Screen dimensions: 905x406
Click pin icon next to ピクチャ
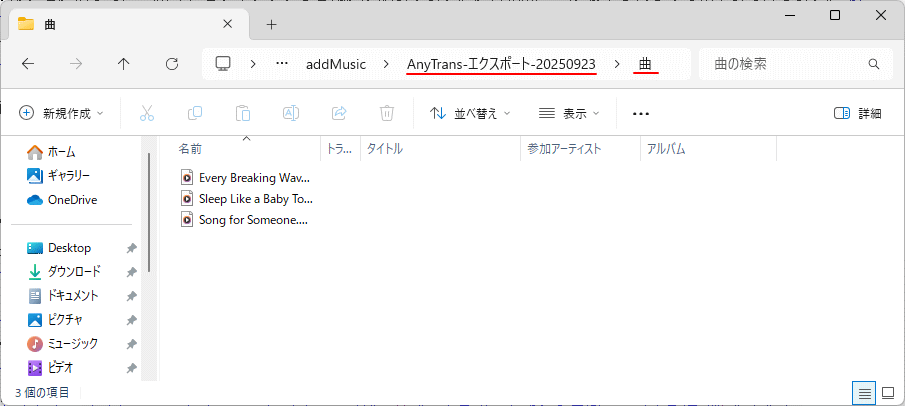tap(131, 320)
